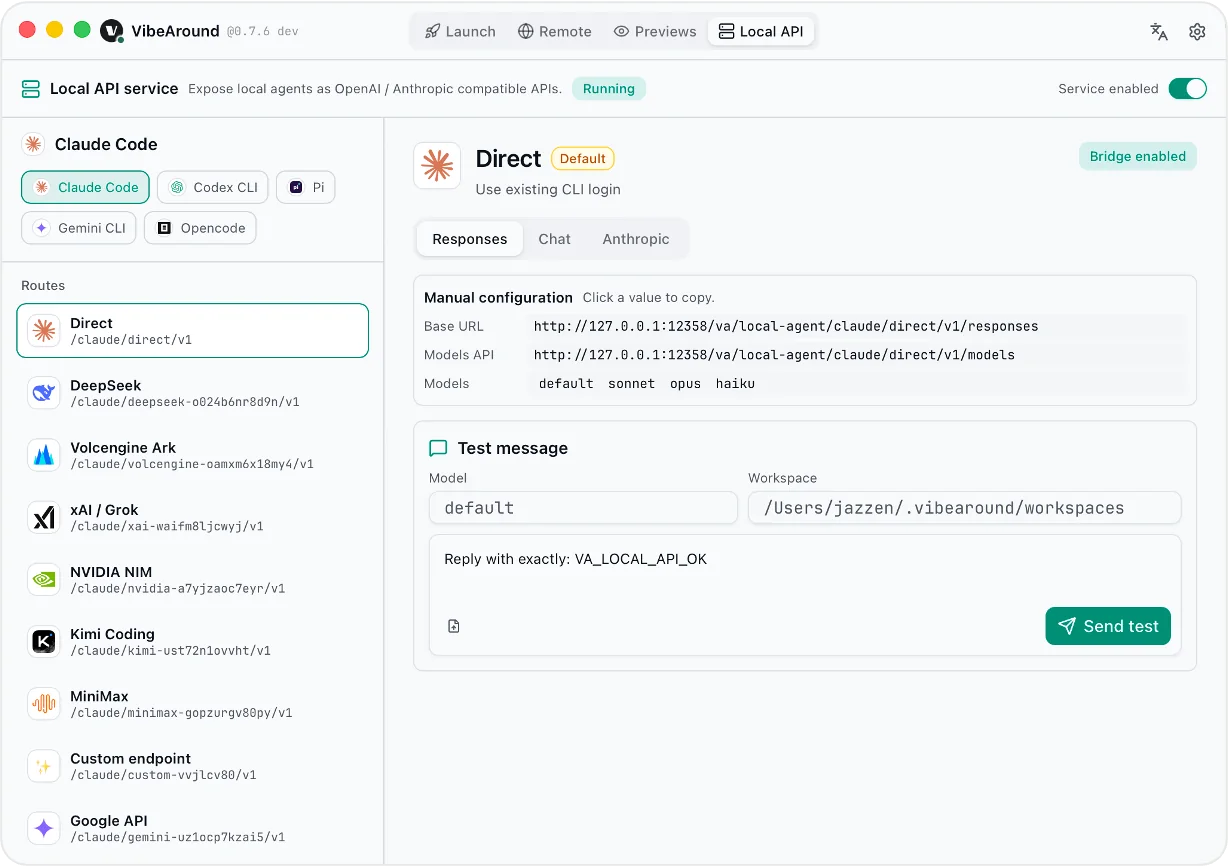
Task: Select the Claude Code agent button
Action: click(x=86, y=187)
